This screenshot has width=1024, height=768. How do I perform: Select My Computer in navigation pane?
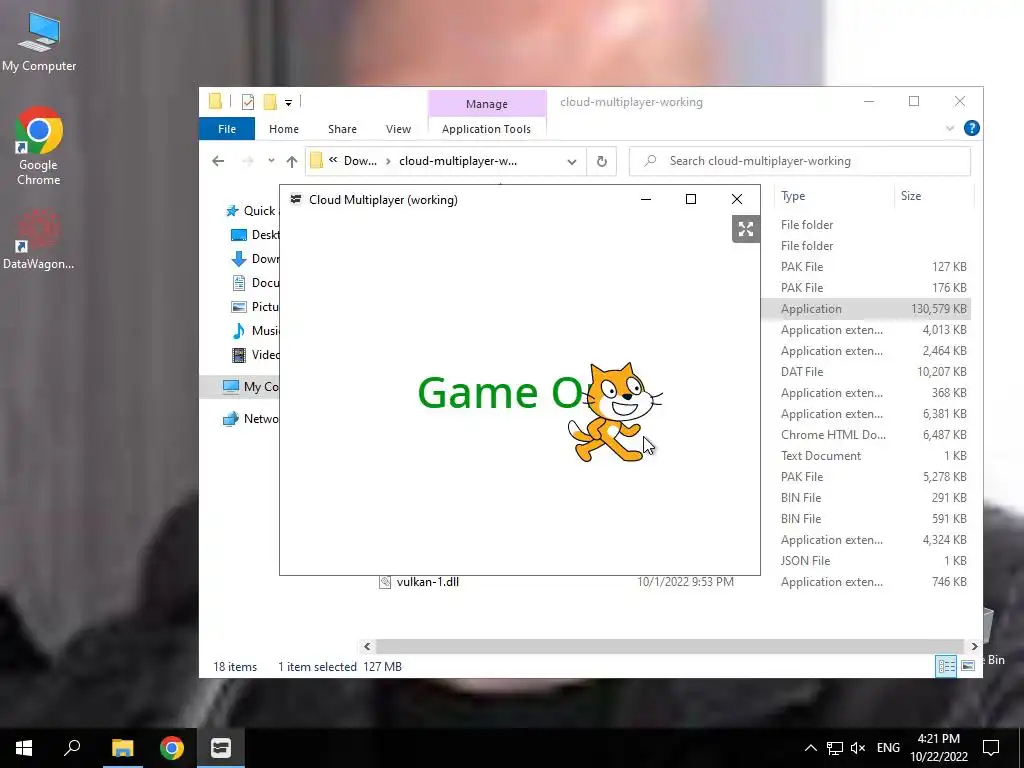pos(250,387)
